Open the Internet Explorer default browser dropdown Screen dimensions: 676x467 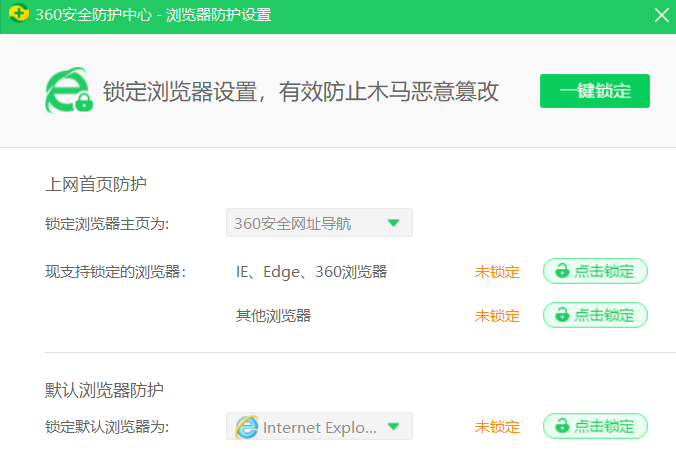pyautogui.click(x=319, y=426)
